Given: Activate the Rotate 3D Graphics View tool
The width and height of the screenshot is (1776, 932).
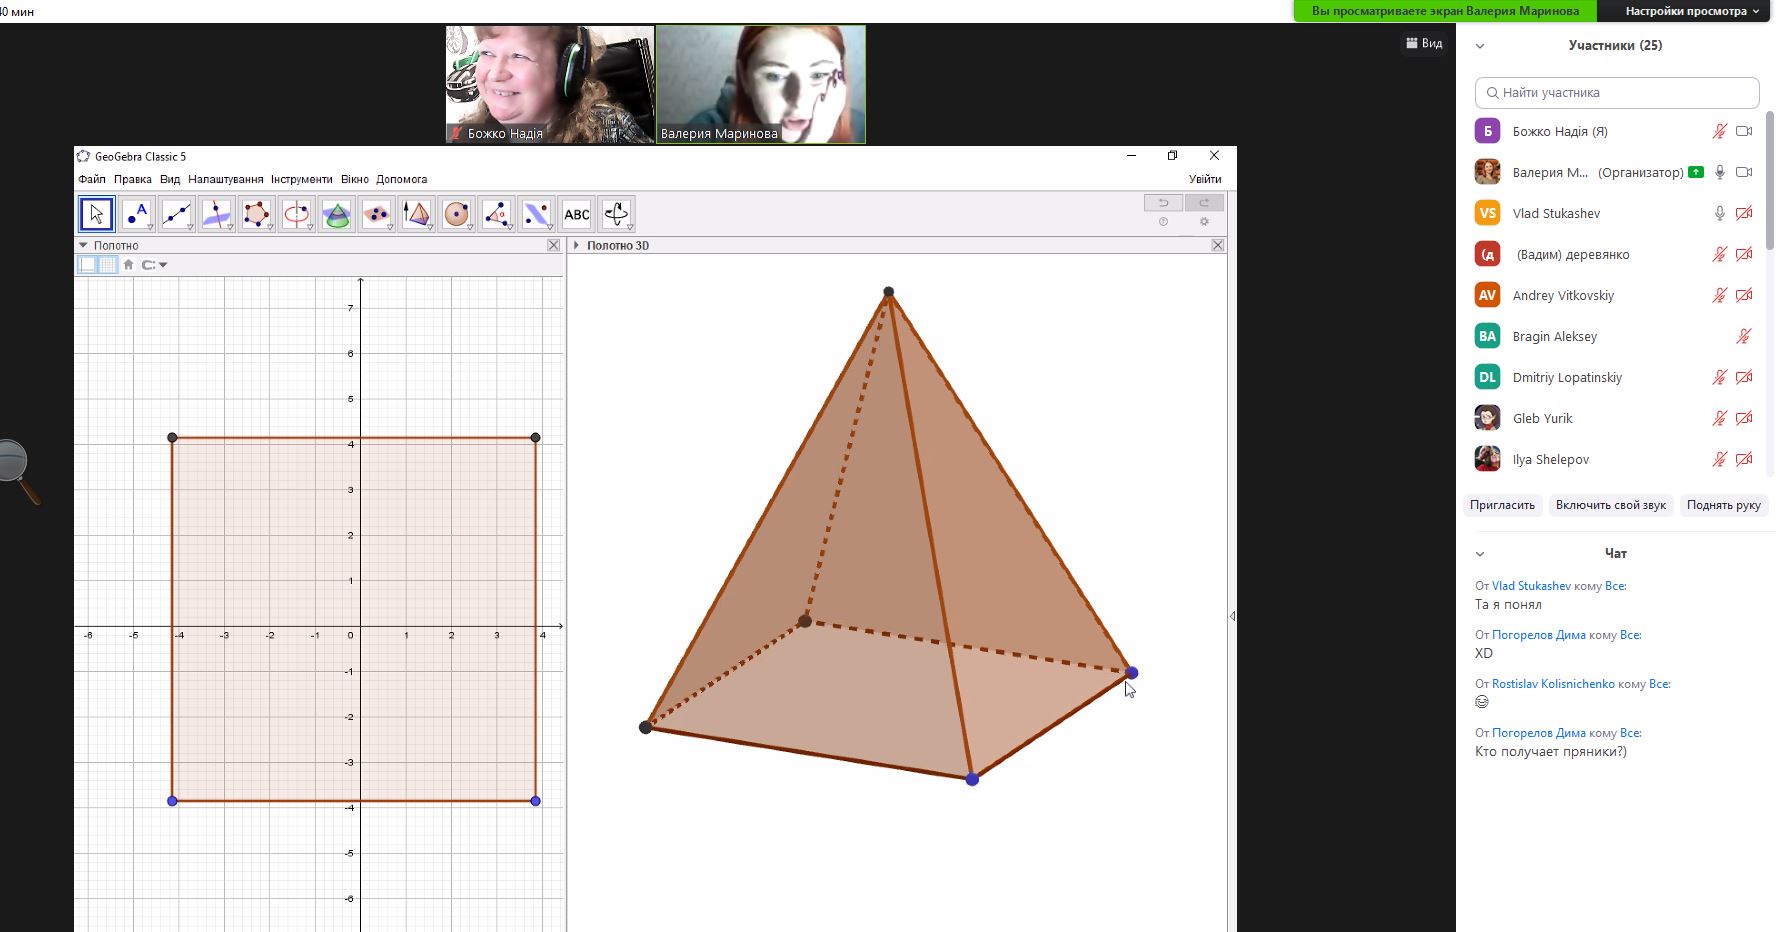Looking at the screenshot, I should [x=617, y=214].
